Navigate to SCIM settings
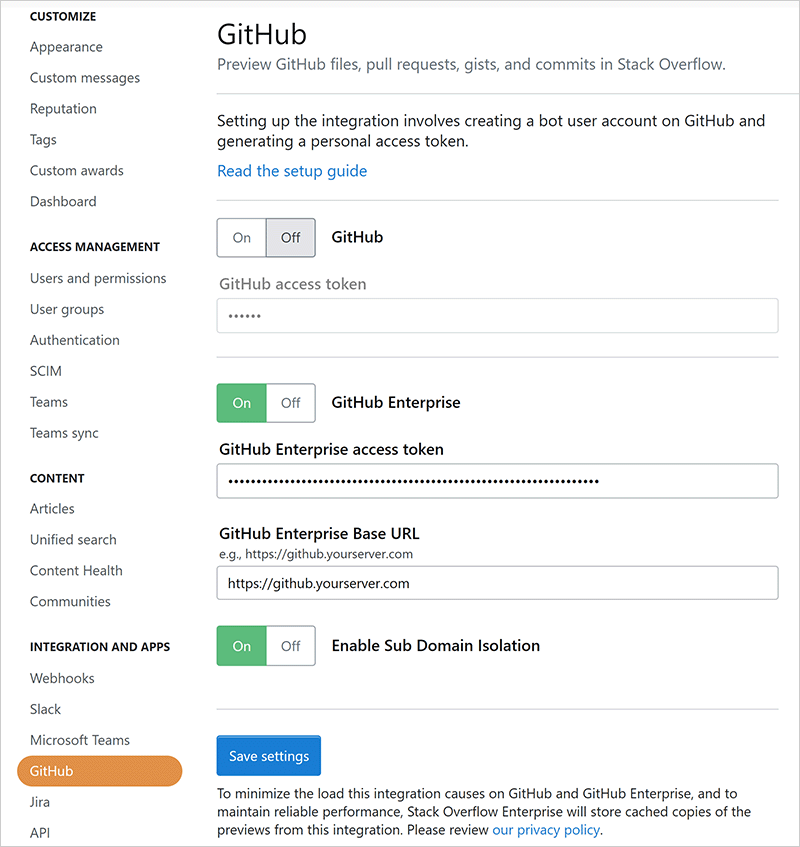 [46, 371]
